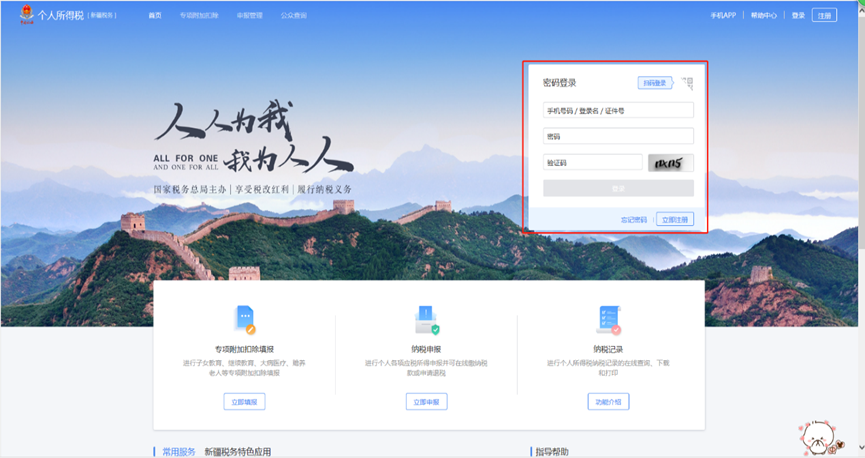Click the 手机APP link in header
865x458 pixels.
[722, 16]
